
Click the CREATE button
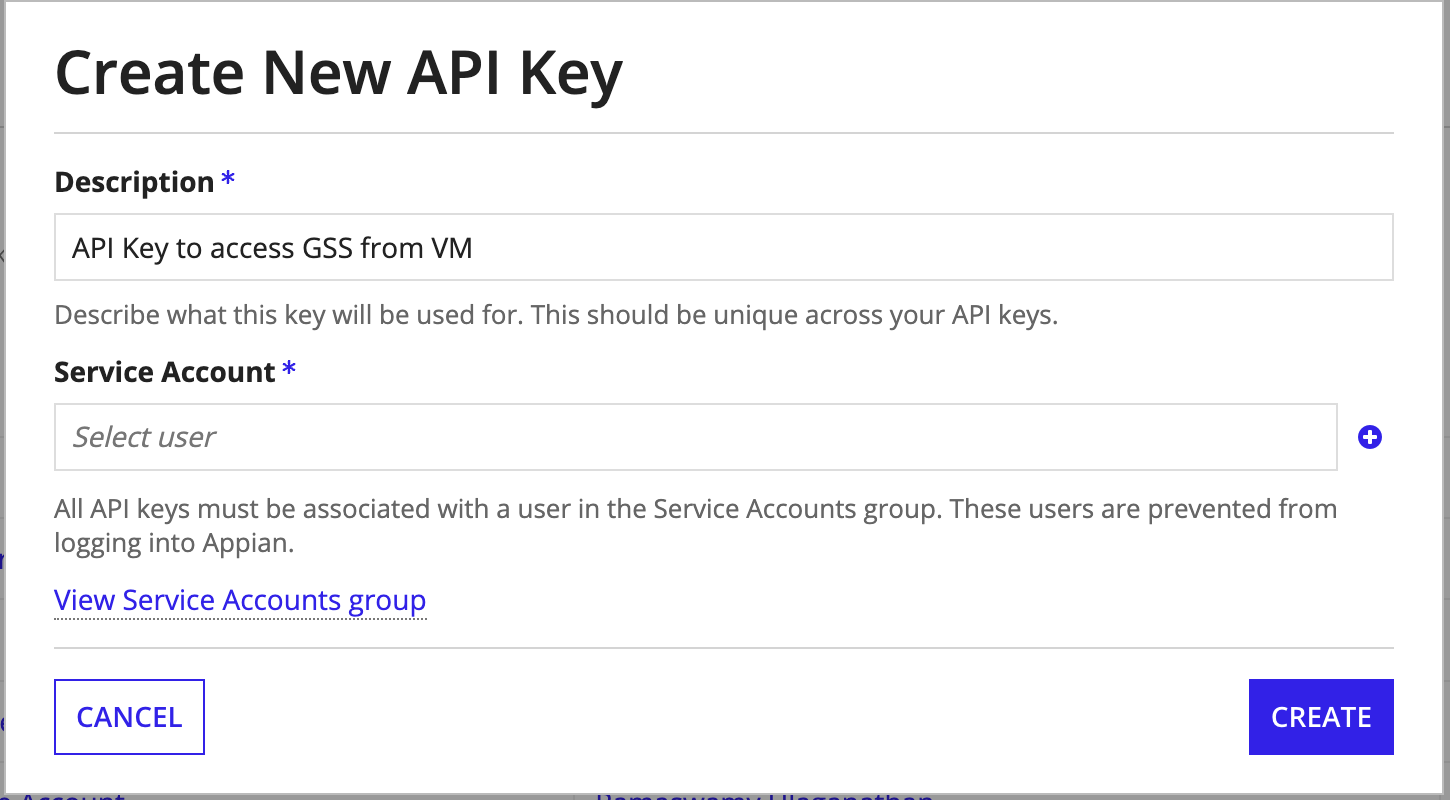(1320, 717)
